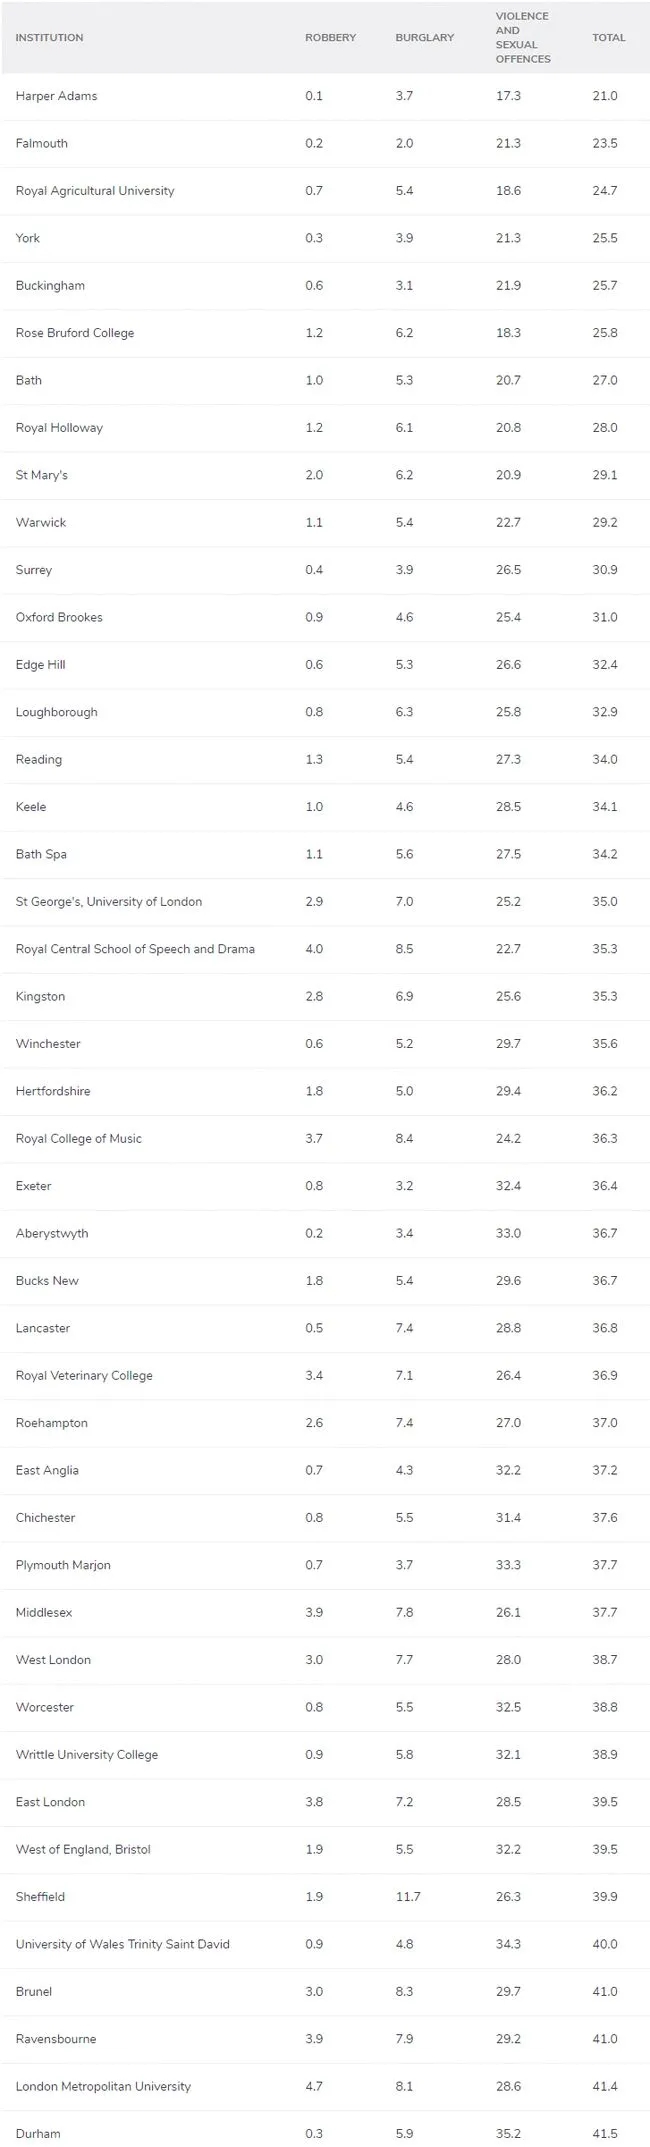Click Royal Veterinary College entry
The image size is (650, 2147).
(84, 1376)
